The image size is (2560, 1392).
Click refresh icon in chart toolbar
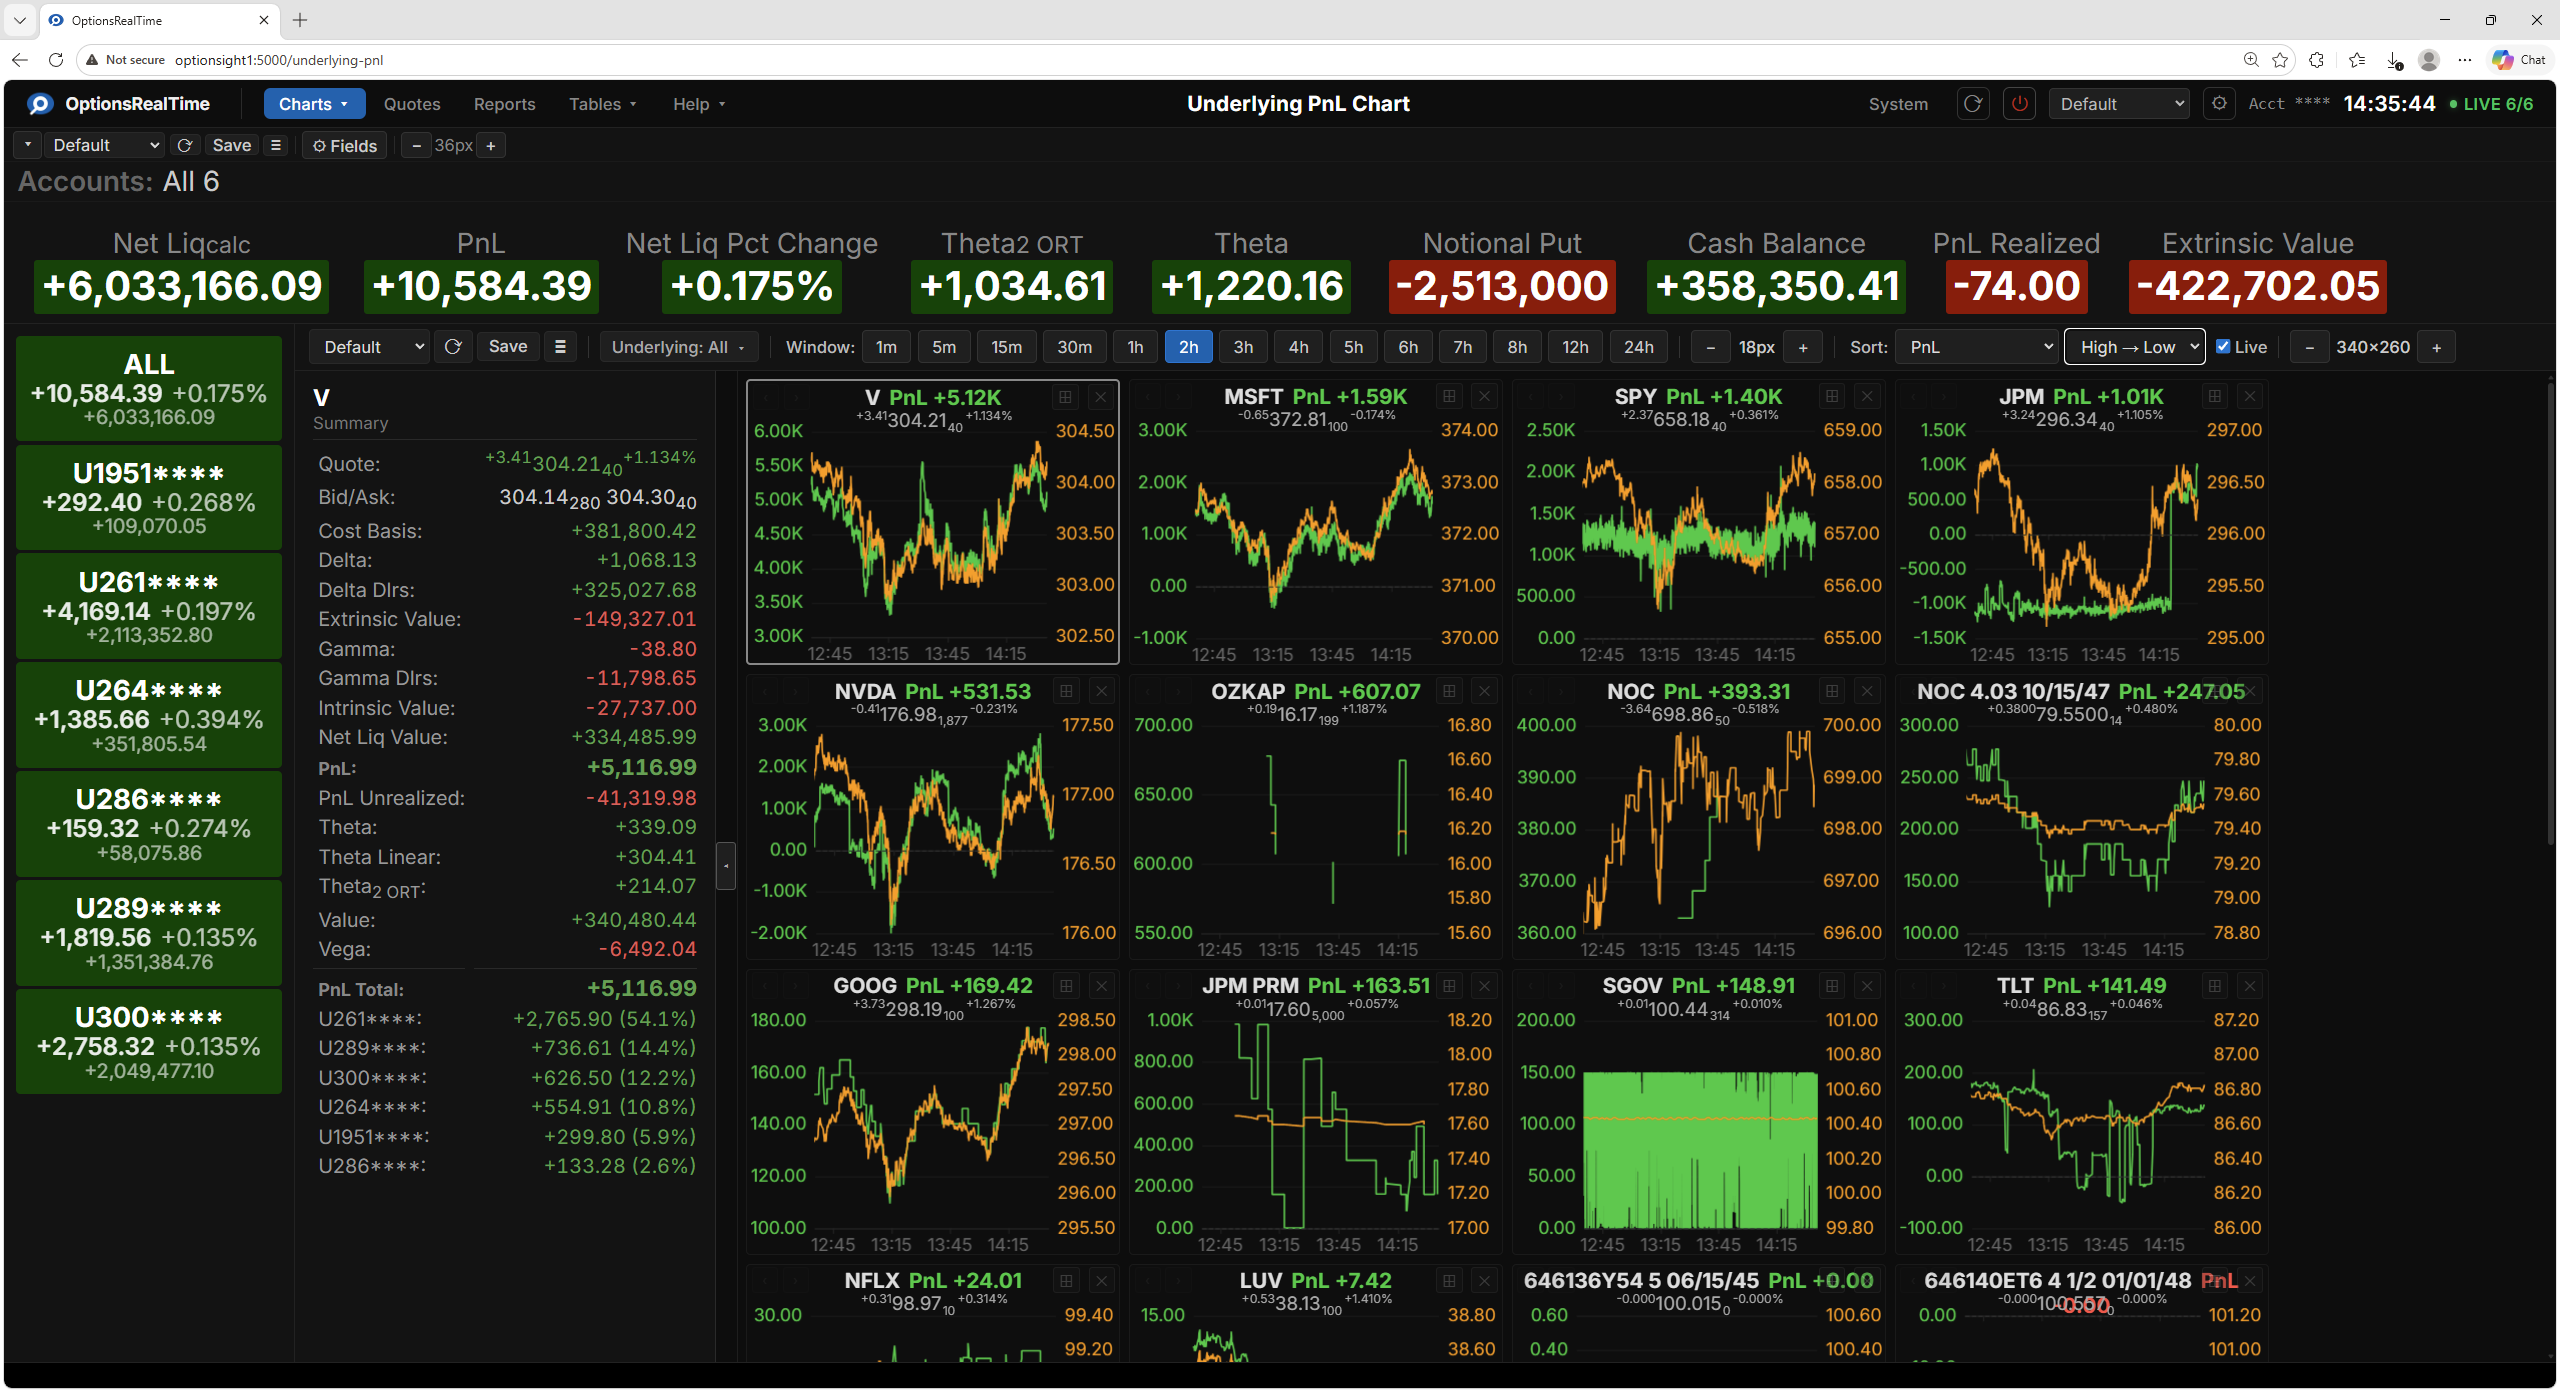pos(453,347)
